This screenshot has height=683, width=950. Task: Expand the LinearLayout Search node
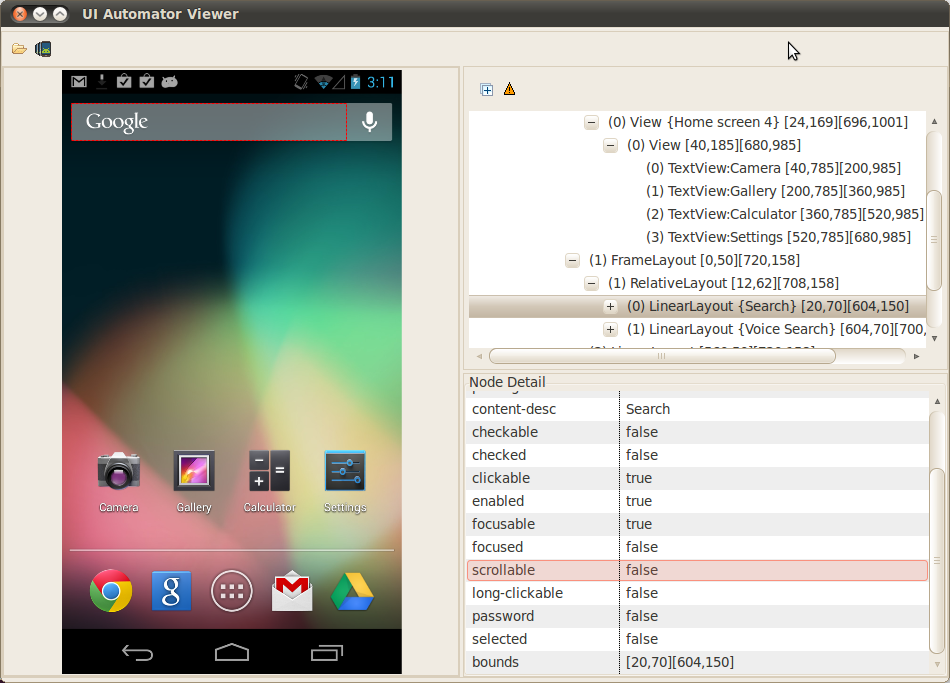pos(610,306)
